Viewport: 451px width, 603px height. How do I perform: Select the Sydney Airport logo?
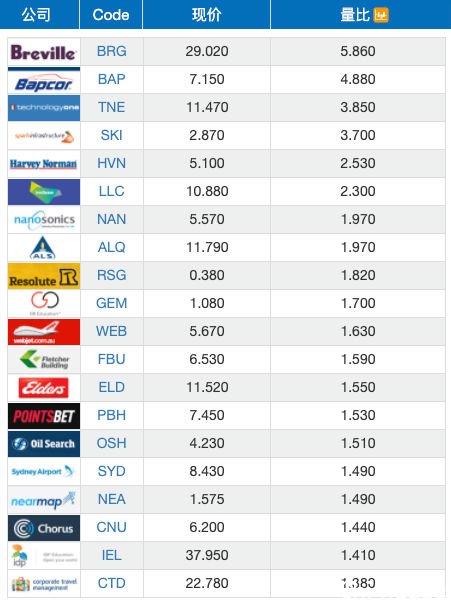(x=44, y=471)
